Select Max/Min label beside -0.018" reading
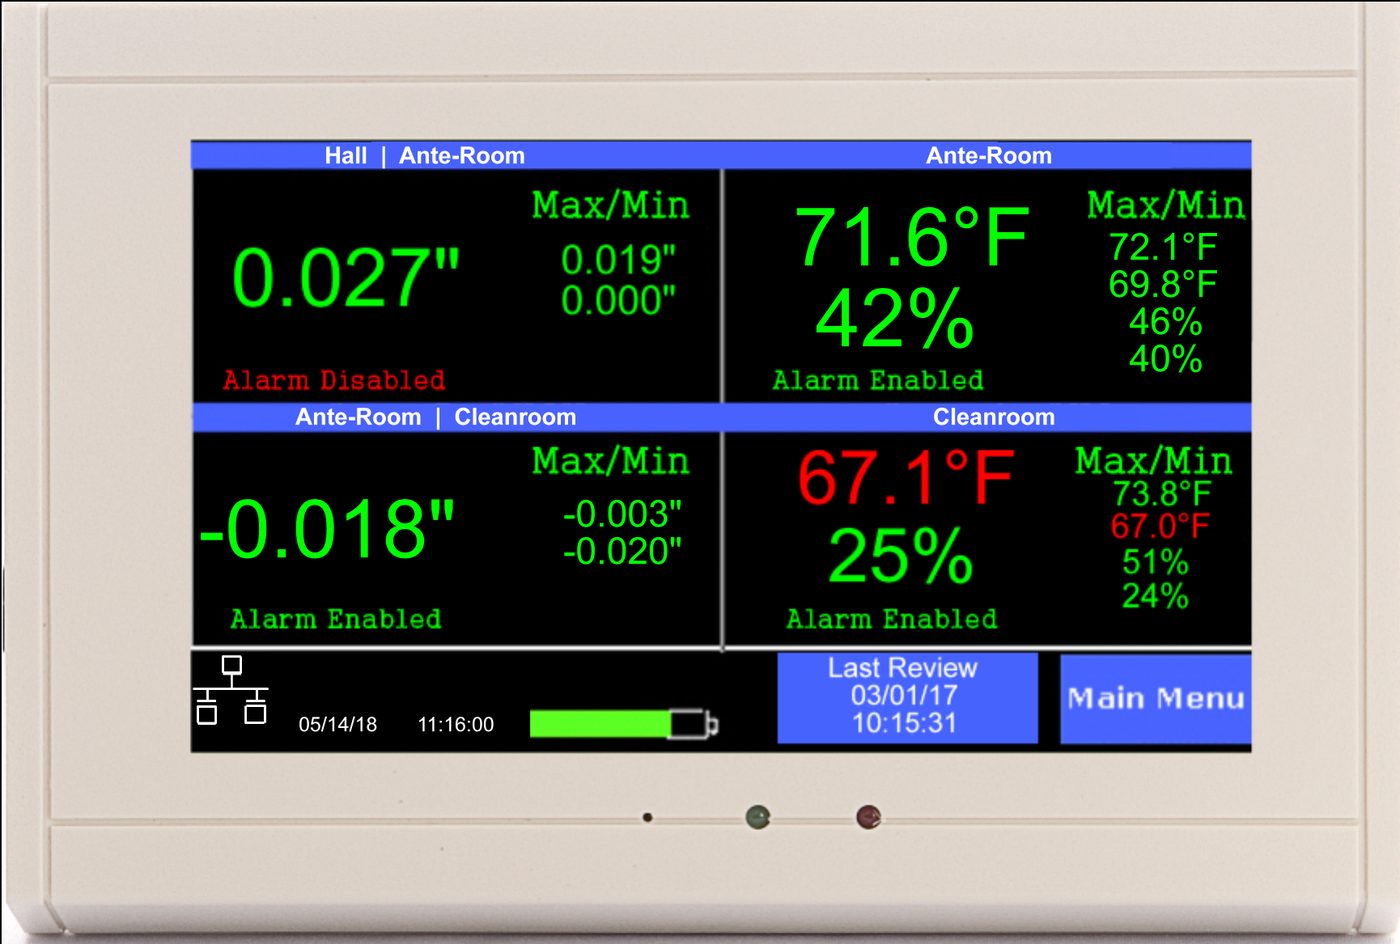 tap(611, 461)
